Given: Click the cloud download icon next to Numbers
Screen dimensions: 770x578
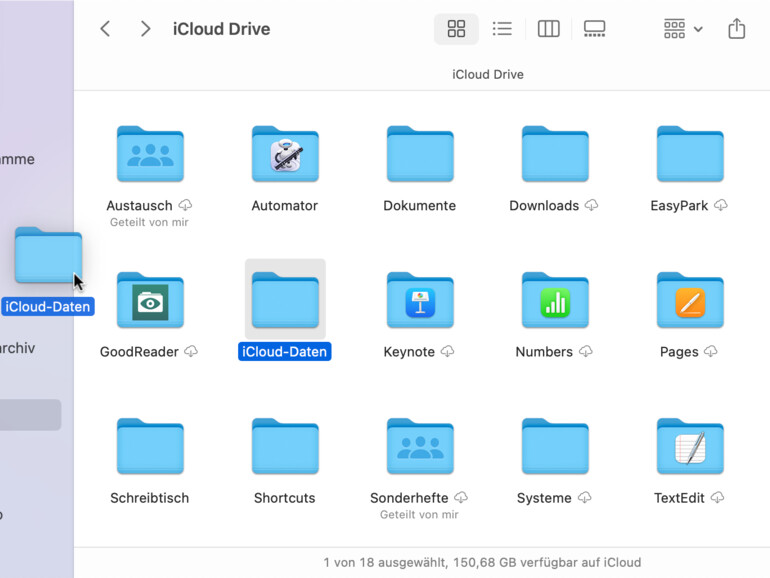Looking at the screenshot, I should click(586, 351).
